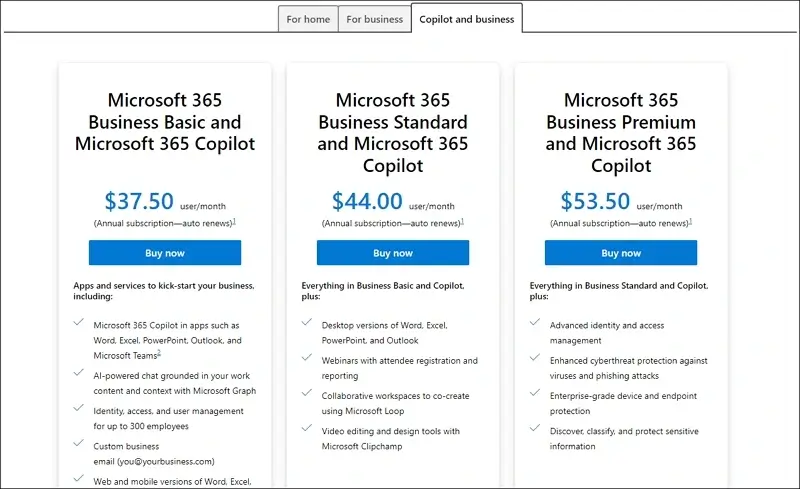Click checkmark next to AI-powered chat feature
Viewport: 800px width, 489px height.
(79, 373)
